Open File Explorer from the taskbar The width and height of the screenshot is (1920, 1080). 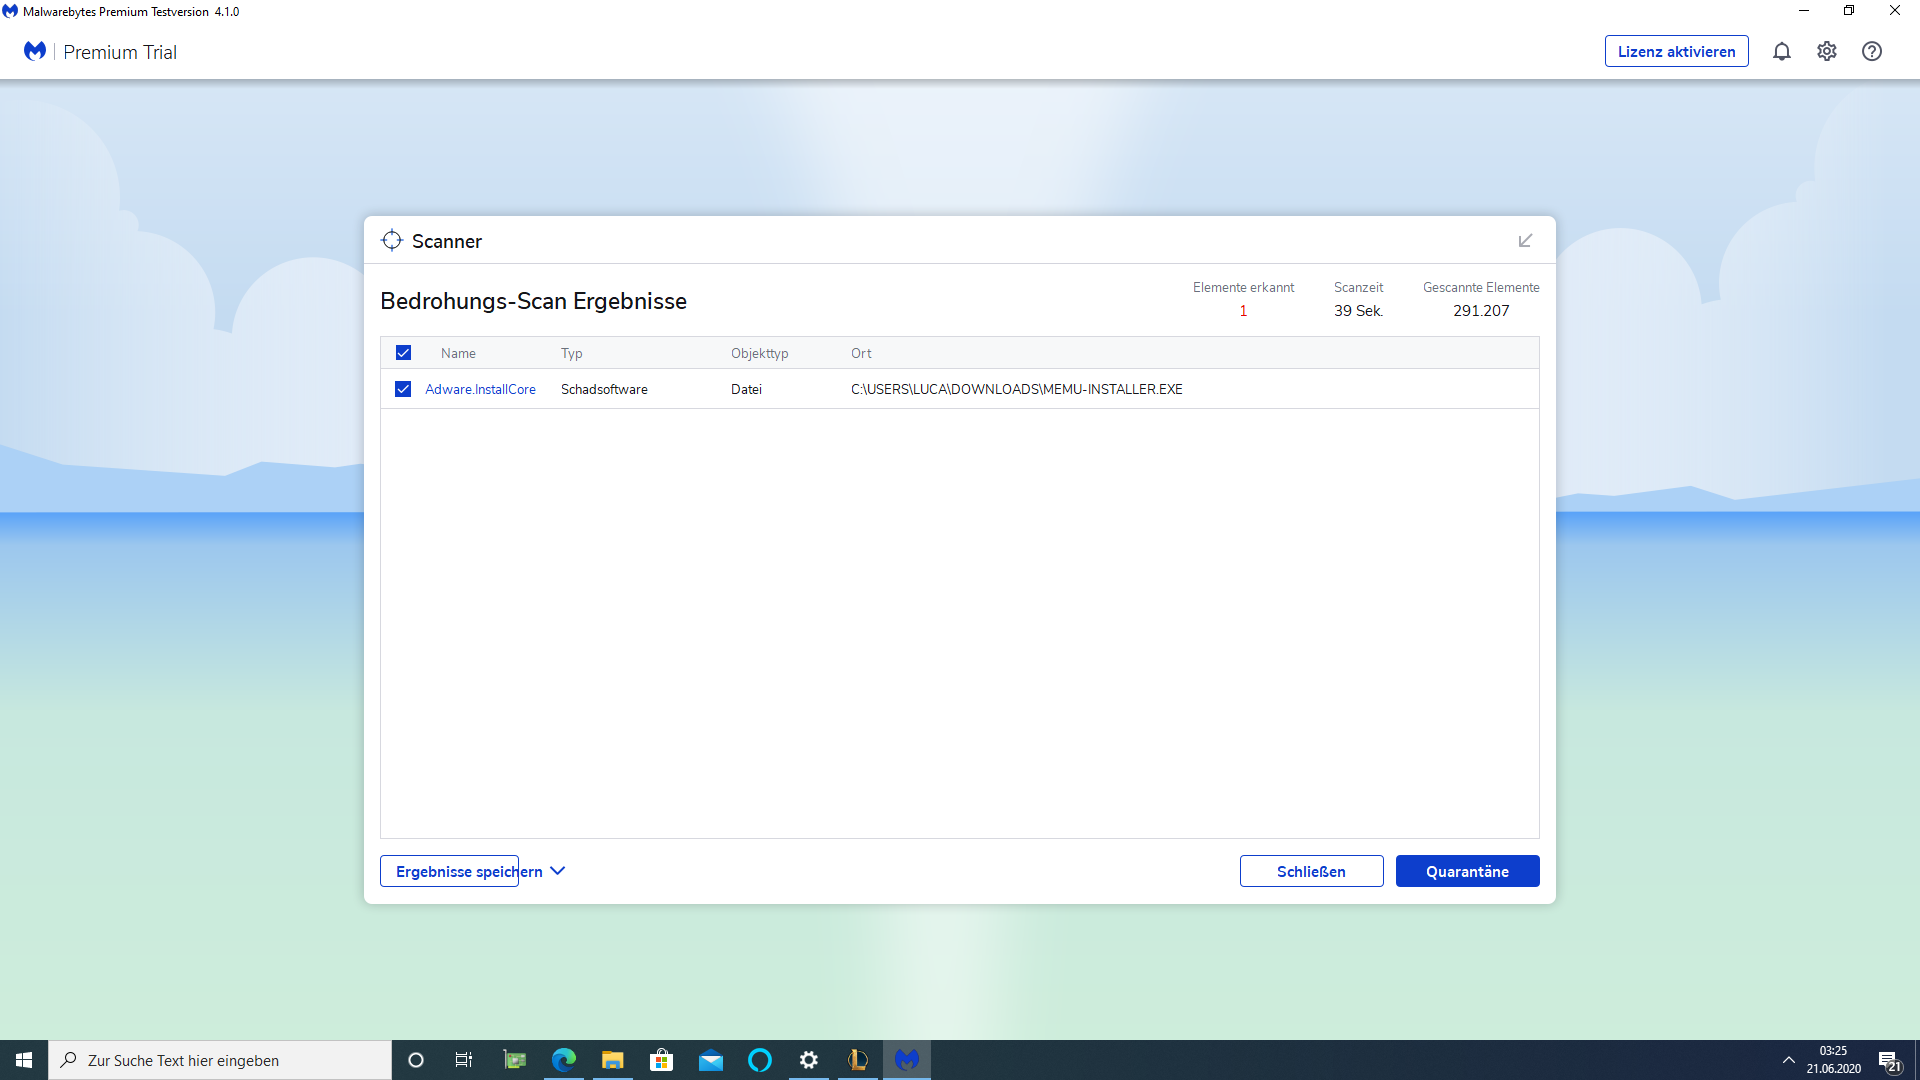click(x=612, y=1060)
